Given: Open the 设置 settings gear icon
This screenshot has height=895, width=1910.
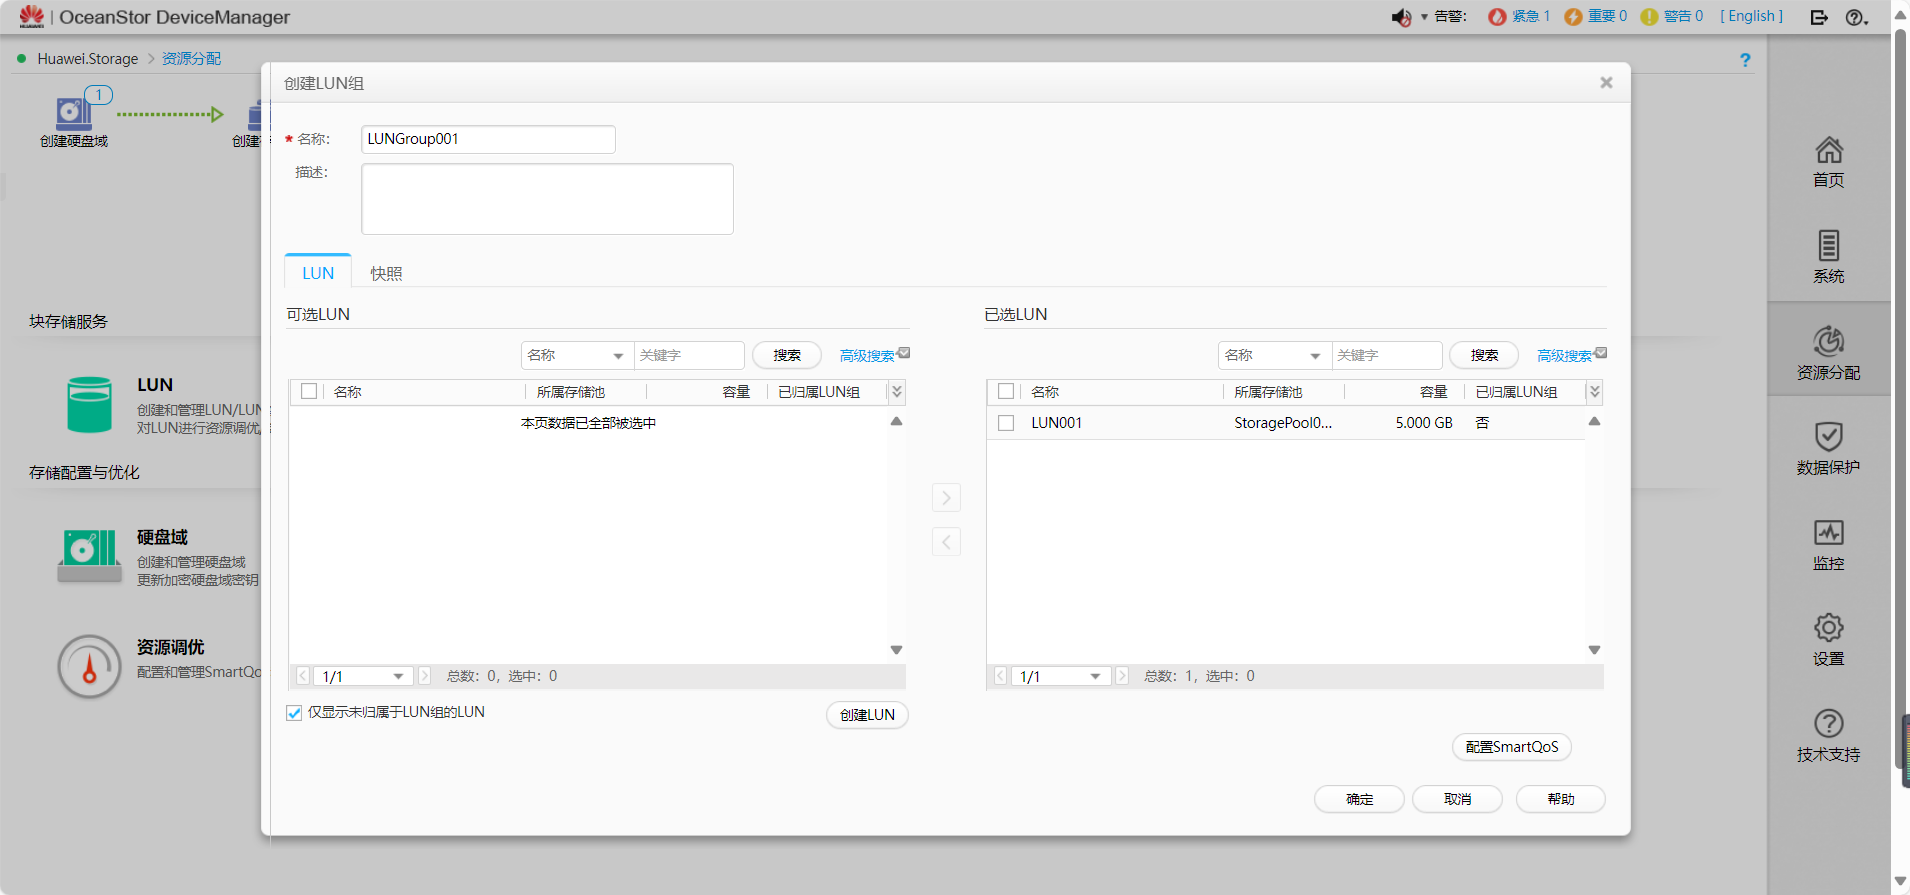Looking at the screenshot, I should (x=1828, y=629).
